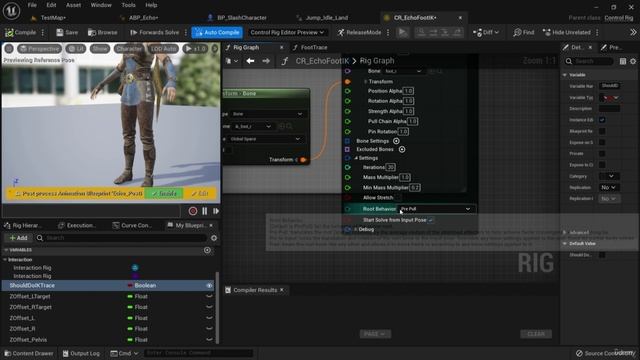Open the Edit menu
This screenshot has width=640, height=360.
tap(51, 5)
